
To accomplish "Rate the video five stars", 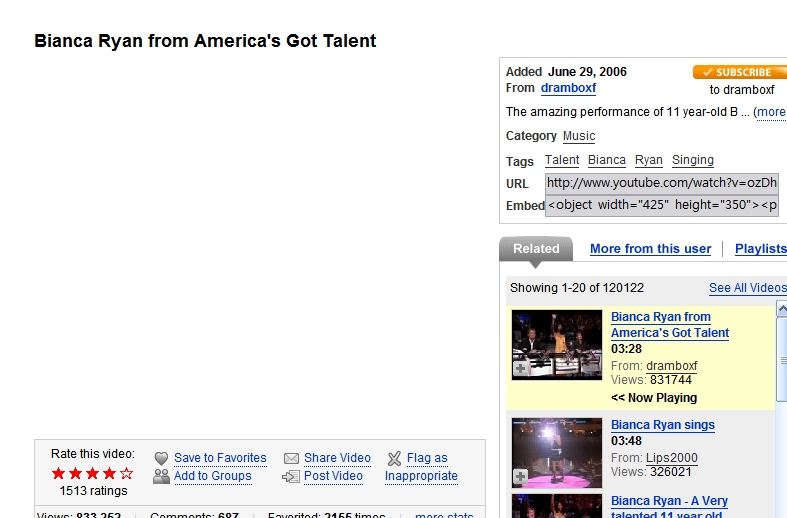I will click(126, 474).
